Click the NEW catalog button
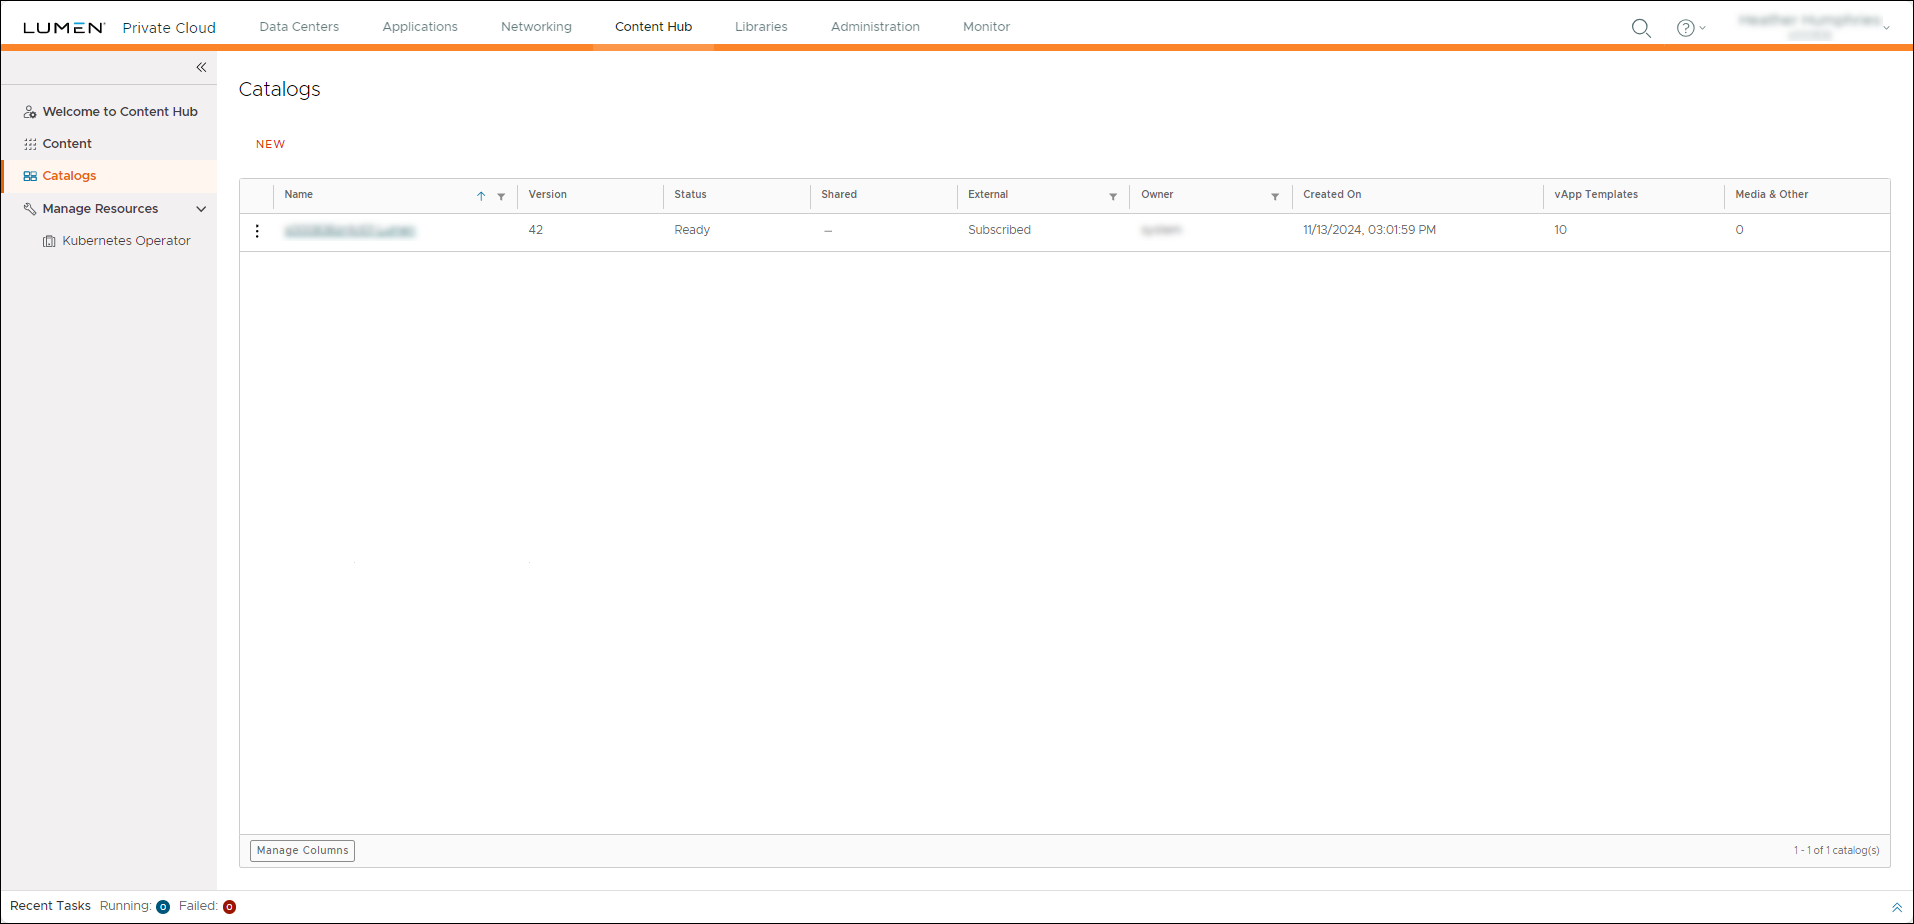Viewport: 1914px width, 924px height. (270, 144)
